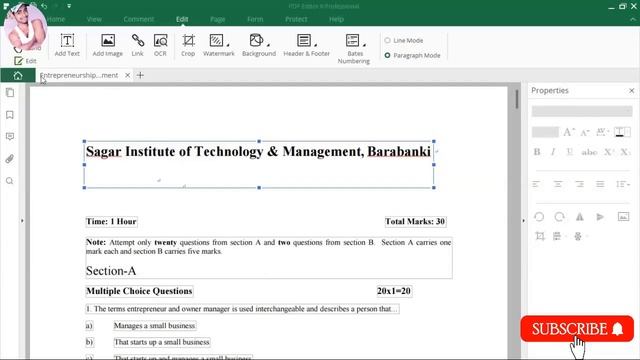This screenshot has height=360, width=640.
Task: Rotate object counterclockwise in Properties
Action: click(x=539, y=217)
